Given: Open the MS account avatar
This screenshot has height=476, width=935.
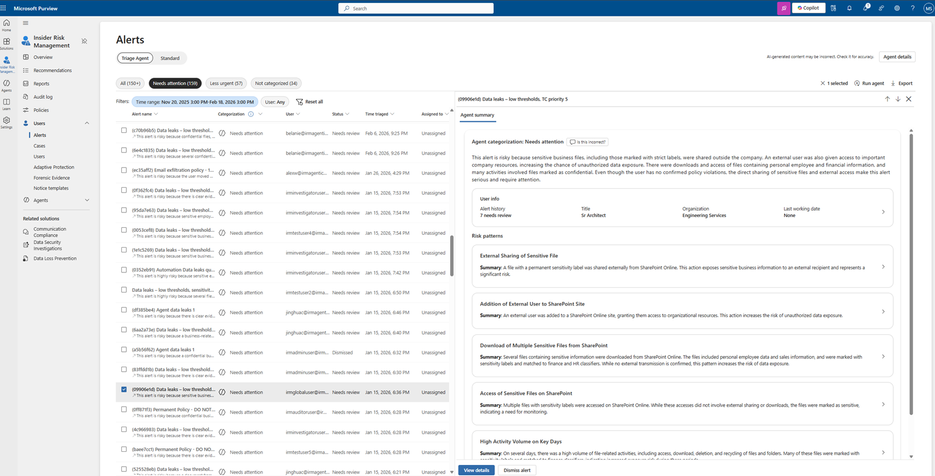Looking at the screenshot, I should click(x=928, y=8).
